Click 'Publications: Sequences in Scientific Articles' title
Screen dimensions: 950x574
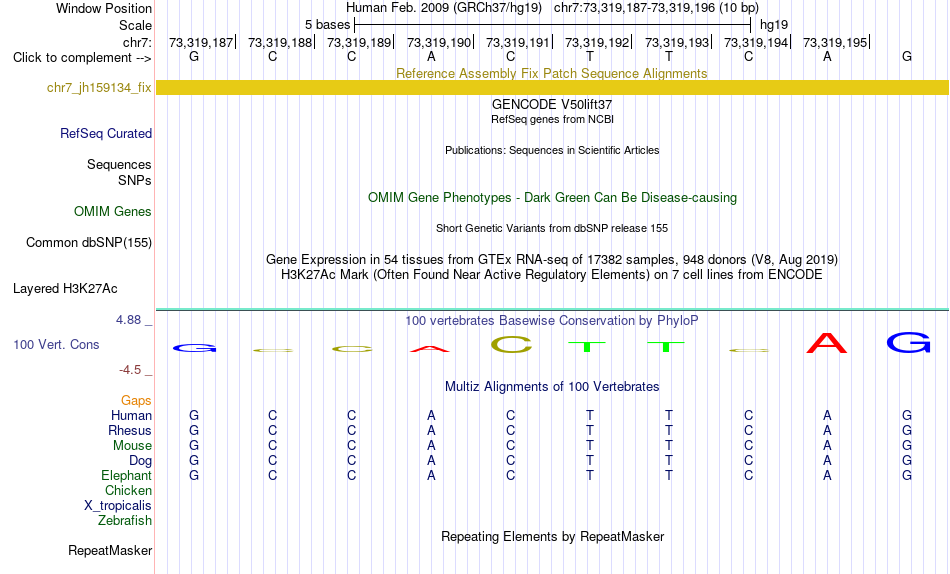tap(552, 150)
